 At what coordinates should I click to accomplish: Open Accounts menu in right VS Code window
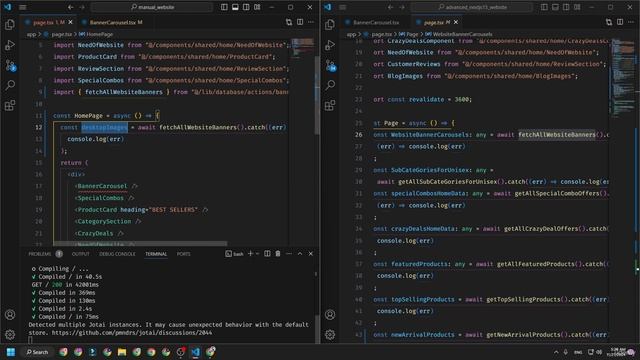(330, 315)
